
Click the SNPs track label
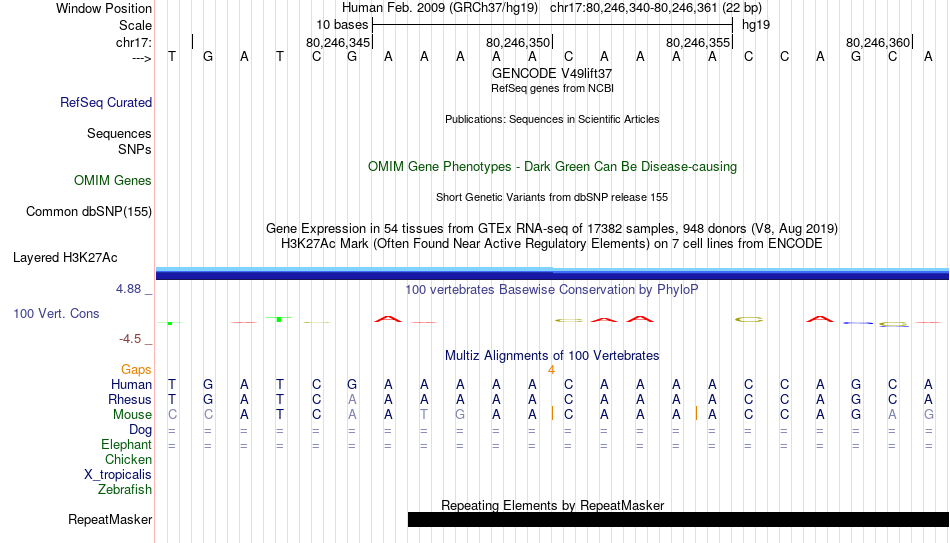point(135,149)
